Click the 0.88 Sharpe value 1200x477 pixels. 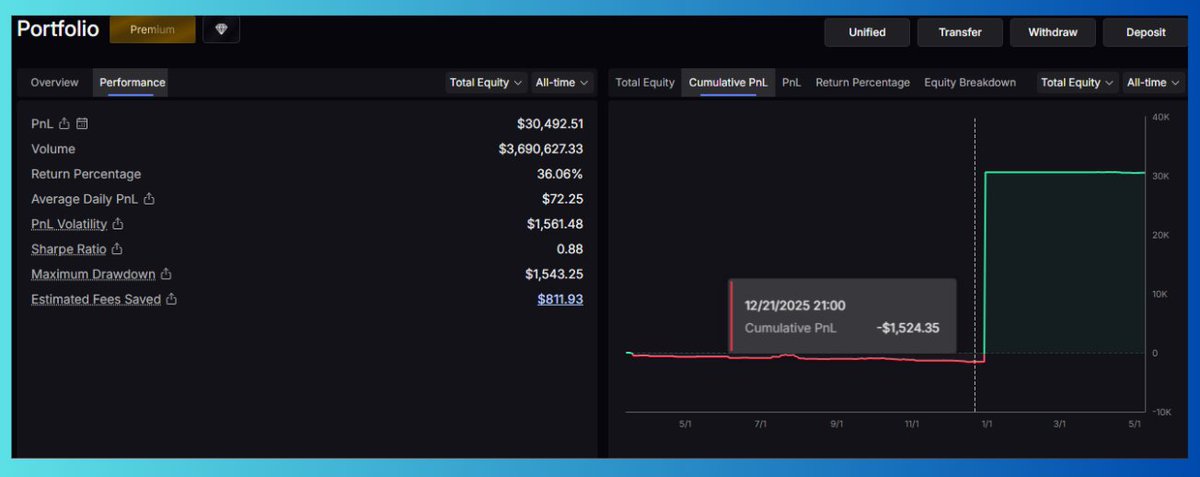(x=570, y=249)
